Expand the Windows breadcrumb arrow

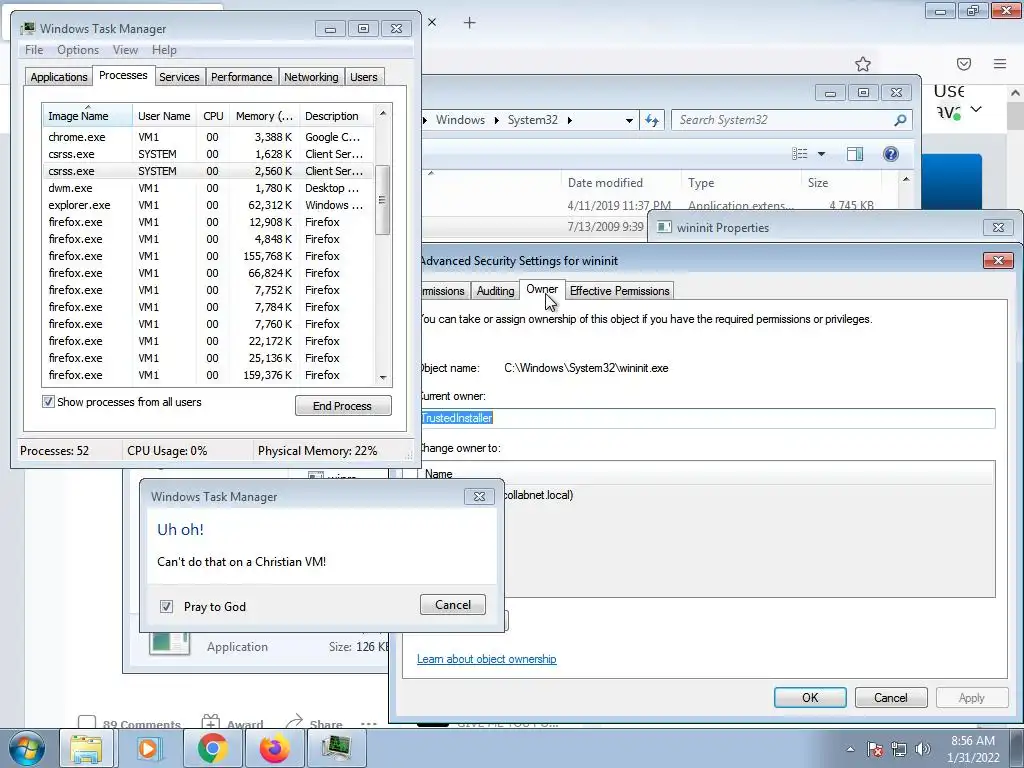click(496, 120)
